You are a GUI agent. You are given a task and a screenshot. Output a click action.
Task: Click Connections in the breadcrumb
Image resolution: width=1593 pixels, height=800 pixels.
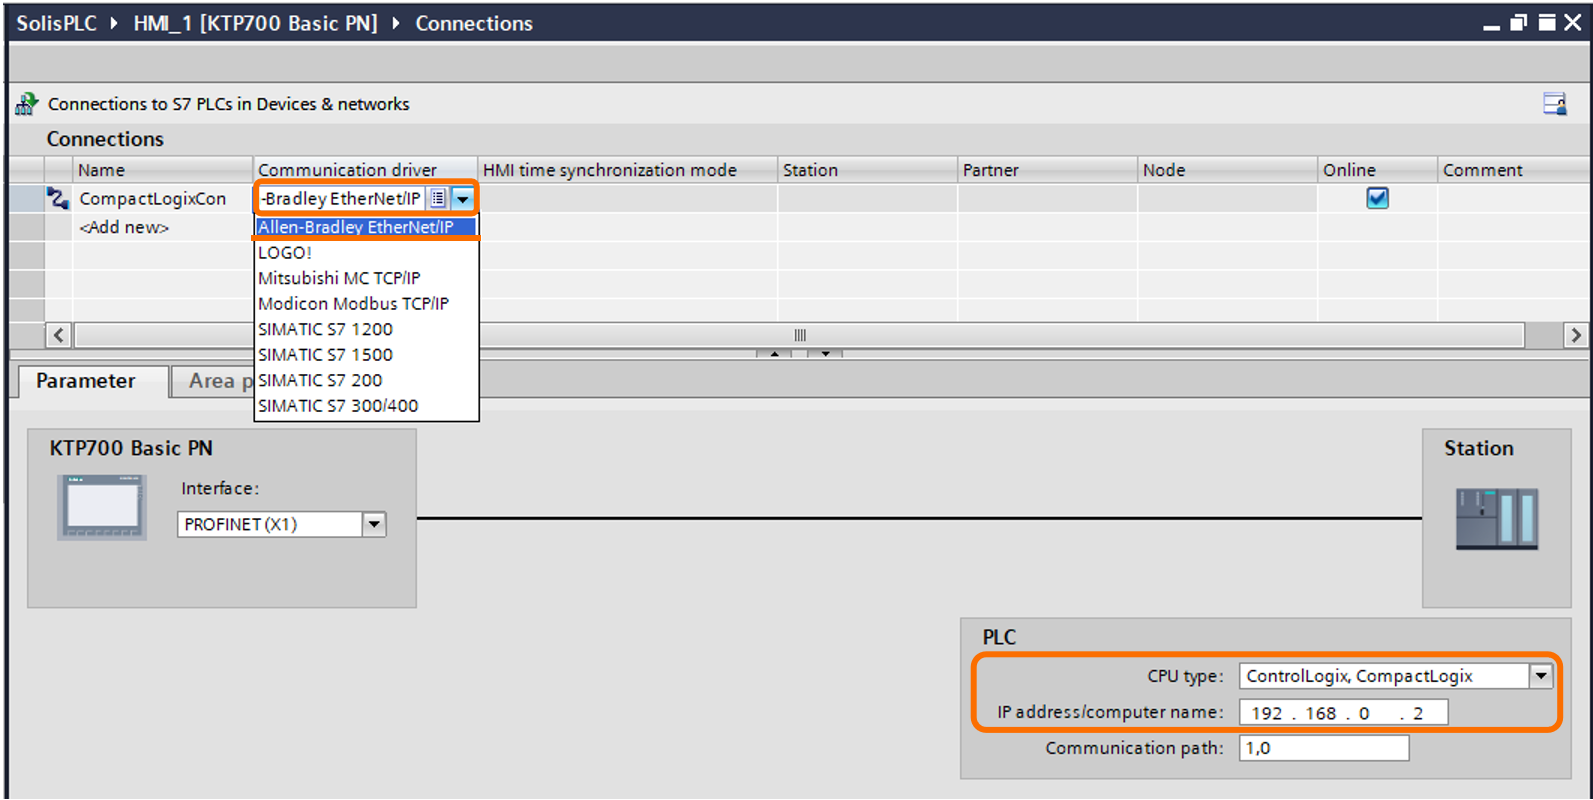pos(474,23)
